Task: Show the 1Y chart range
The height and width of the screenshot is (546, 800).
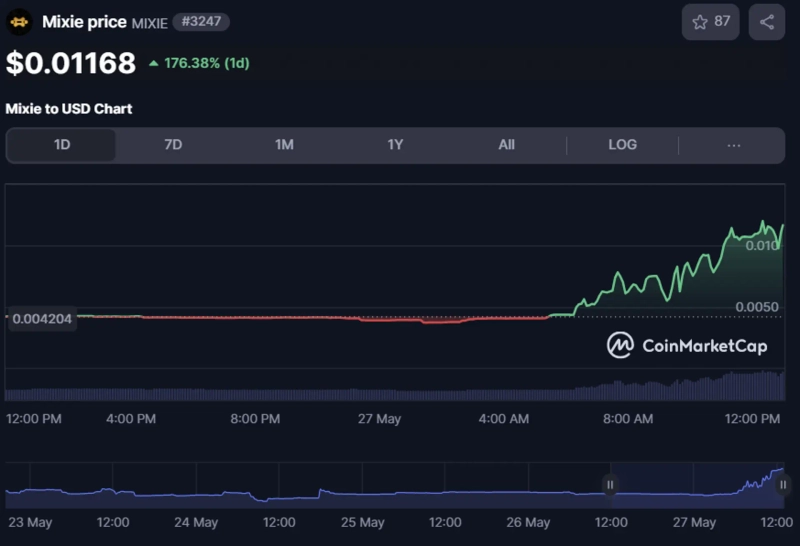Action: click(395, 145)
